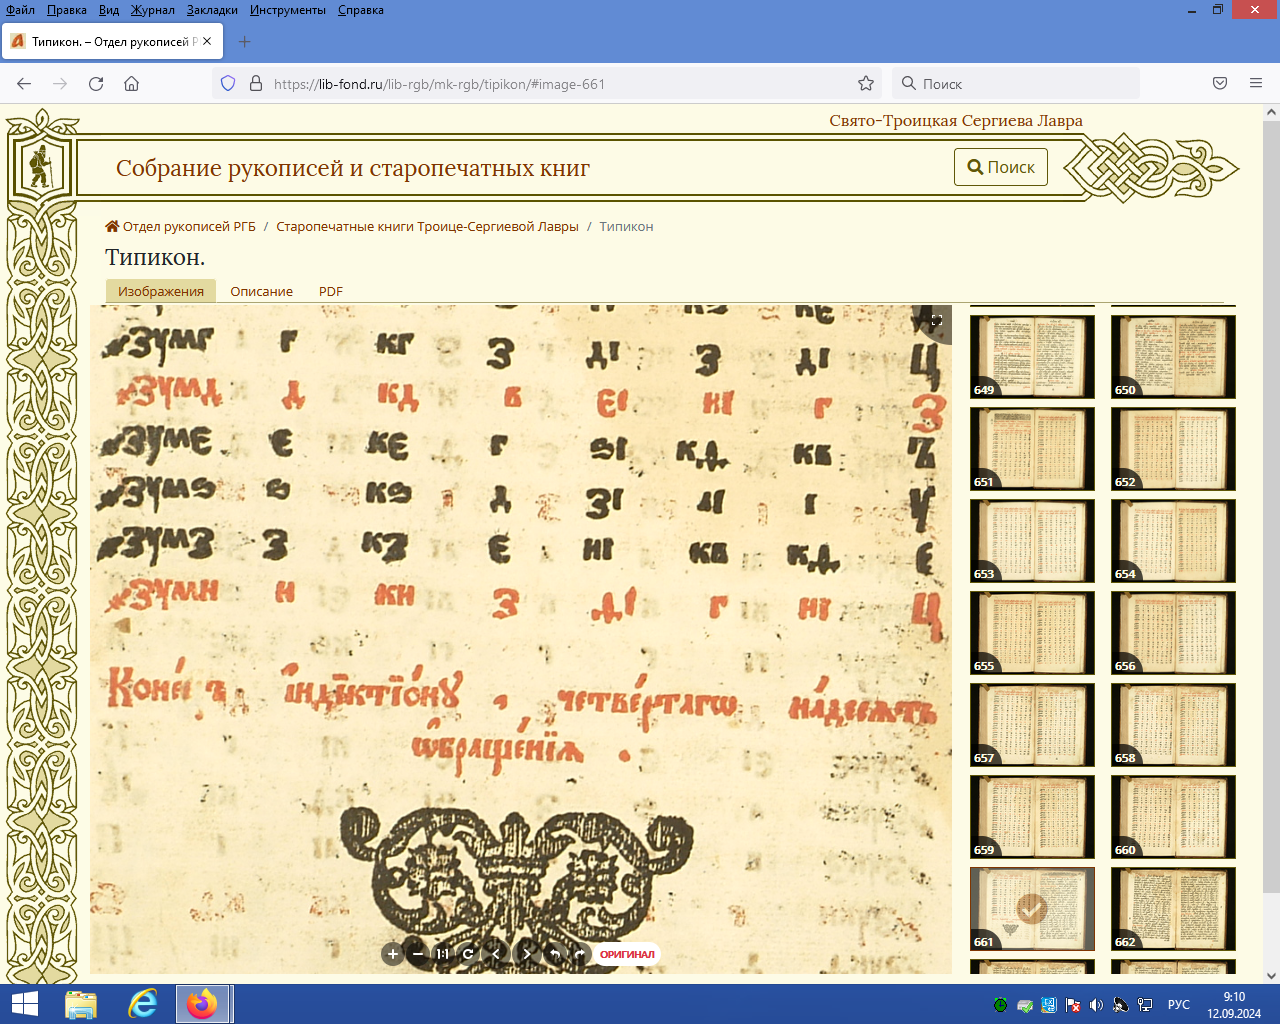Image resolution: width=1280 pixels, height=1024 pixels.
Task: Select page thumbnail 649
Action: click(x=1032, y=356)
